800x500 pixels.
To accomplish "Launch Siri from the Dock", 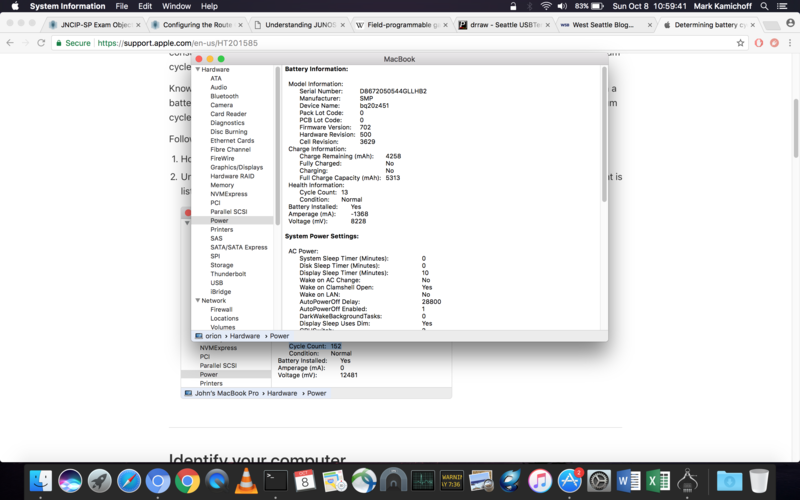I will click(x=70, y=481).
